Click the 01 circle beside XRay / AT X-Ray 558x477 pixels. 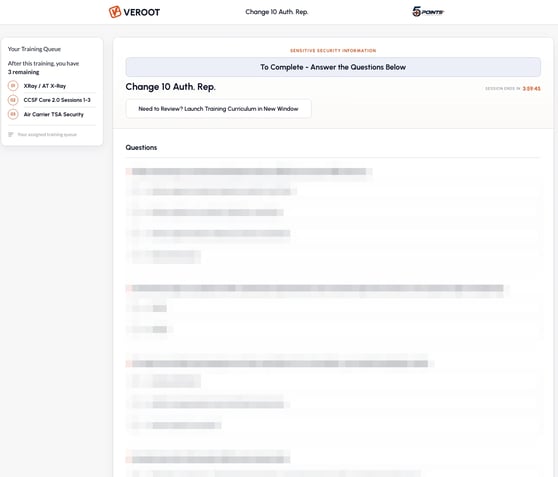tap(13, 86)
